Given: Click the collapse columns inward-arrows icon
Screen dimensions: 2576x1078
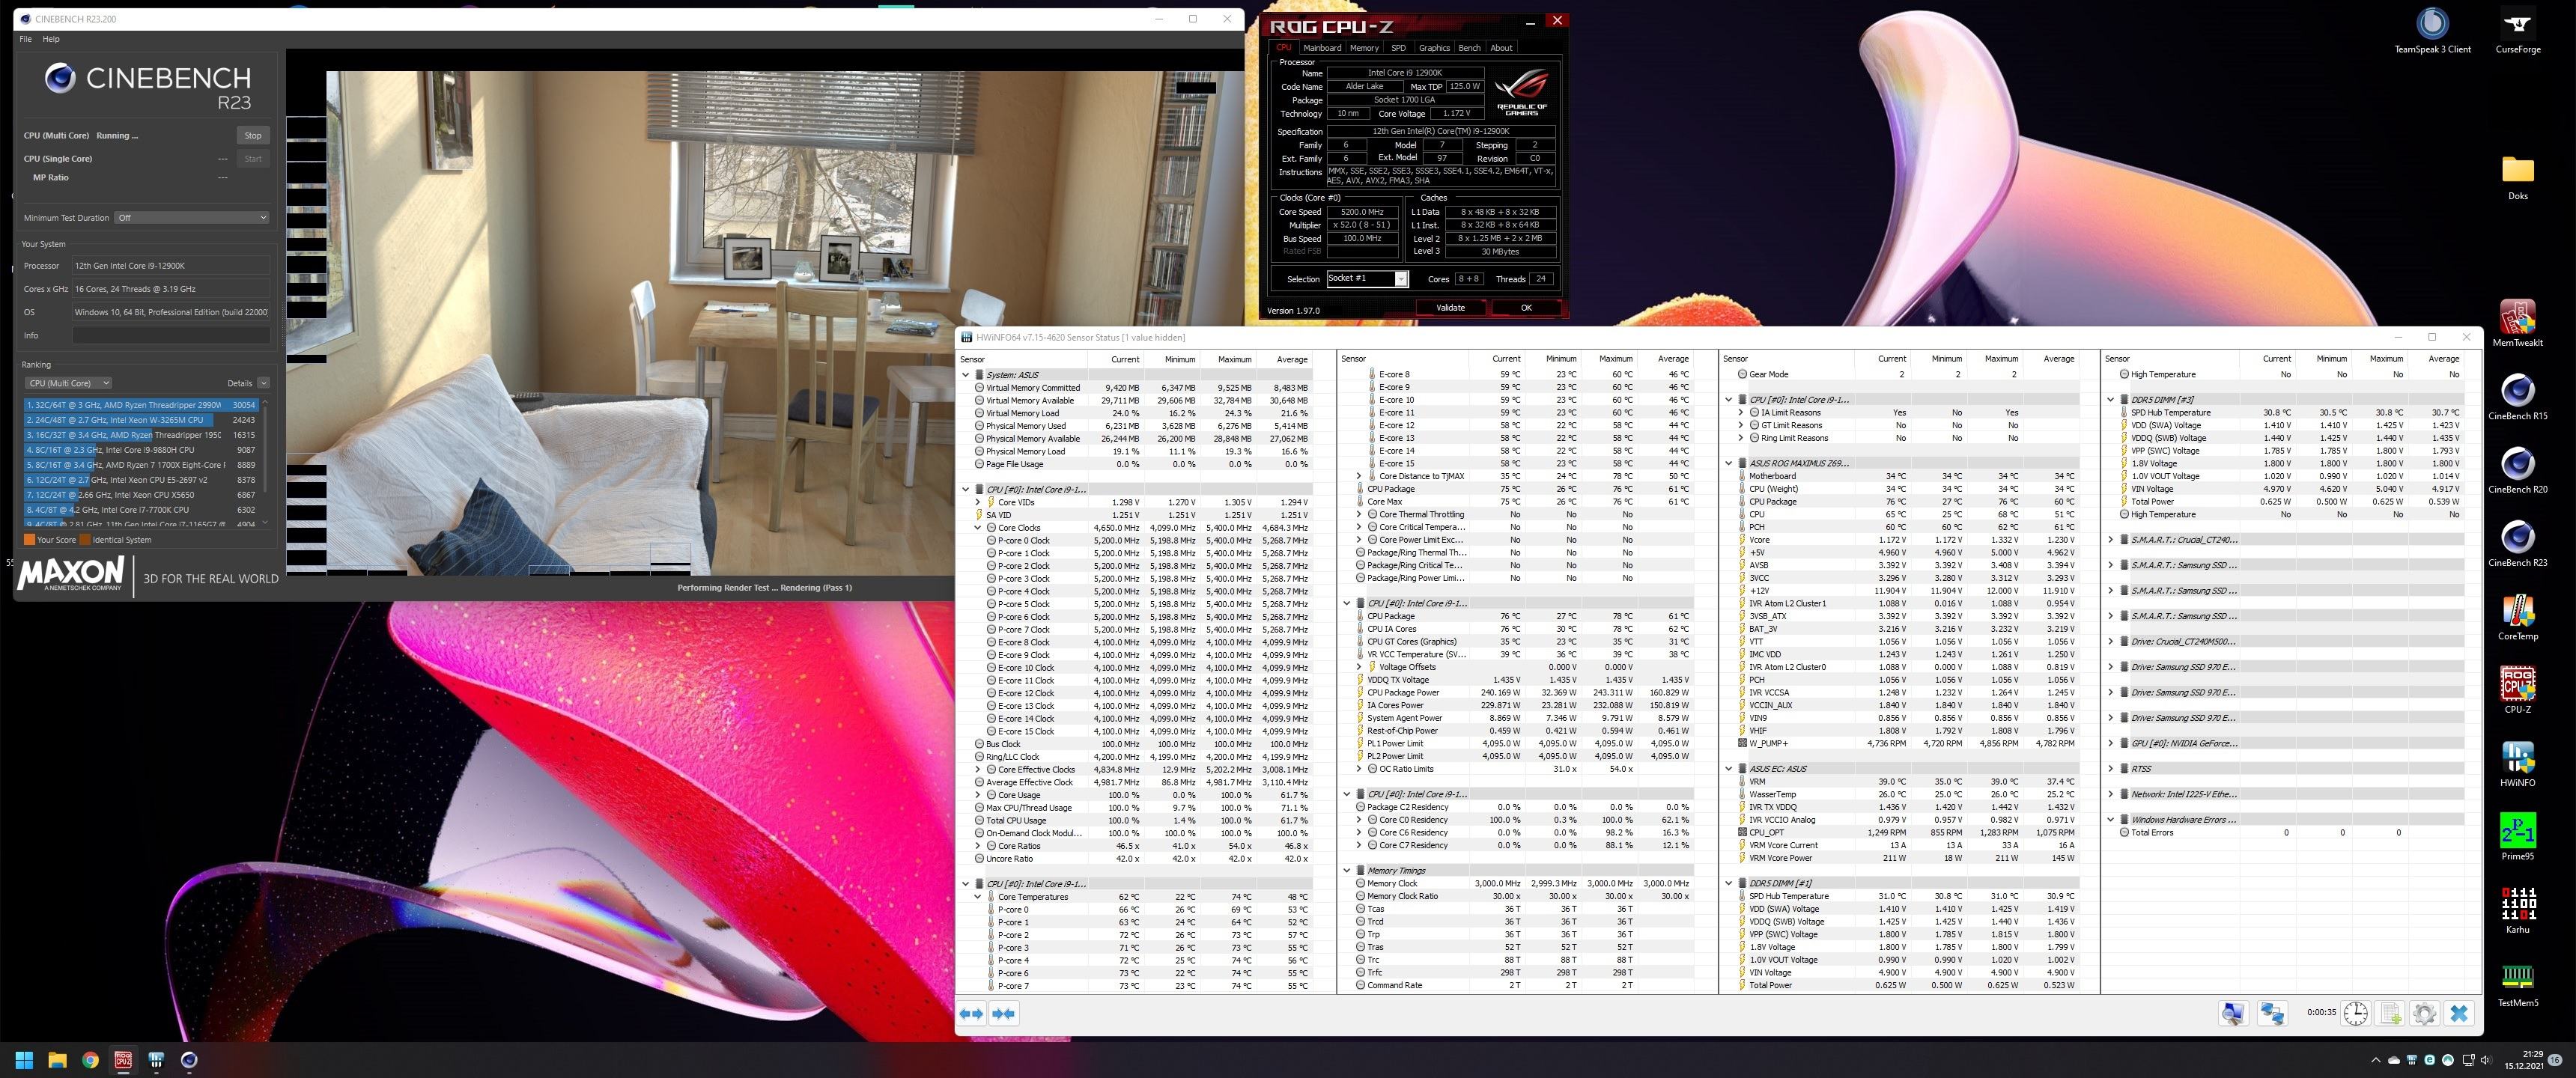Looking at the screenshot, I should pyautogui.click(x=1004, y=1014).
